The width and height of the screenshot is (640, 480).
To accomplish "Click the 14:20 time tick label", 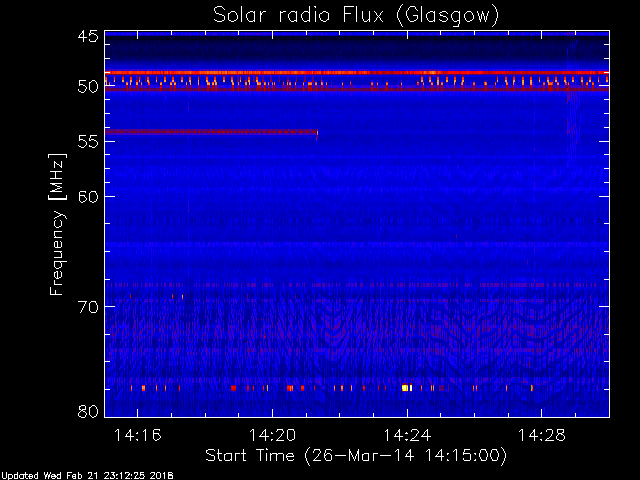I will click(x=272, y=435).
